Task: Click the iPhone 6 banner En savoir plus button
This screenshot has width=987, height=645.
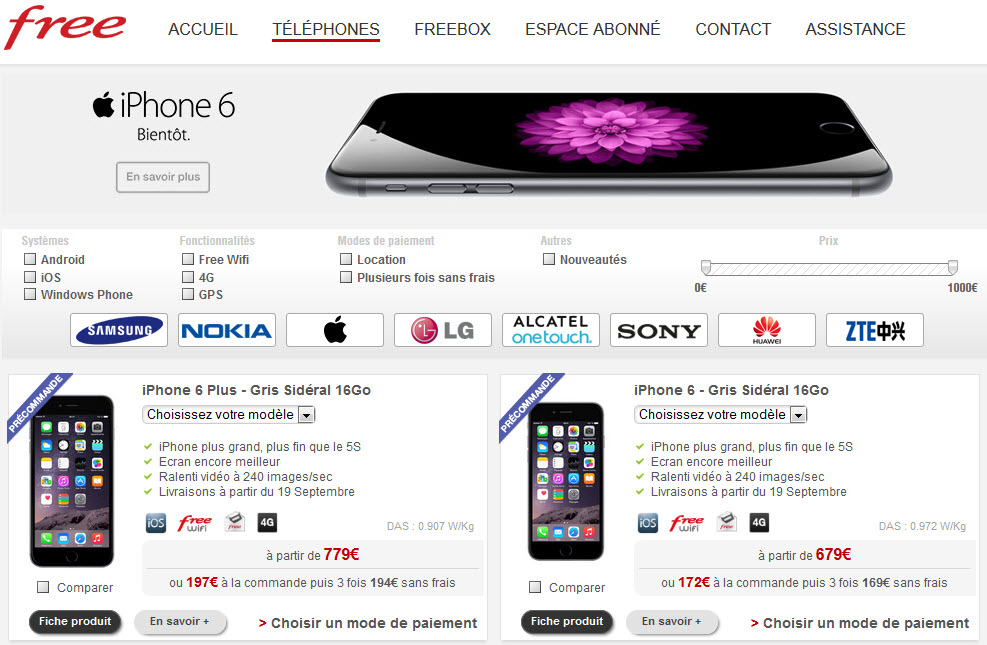Action: pos(163,177)
